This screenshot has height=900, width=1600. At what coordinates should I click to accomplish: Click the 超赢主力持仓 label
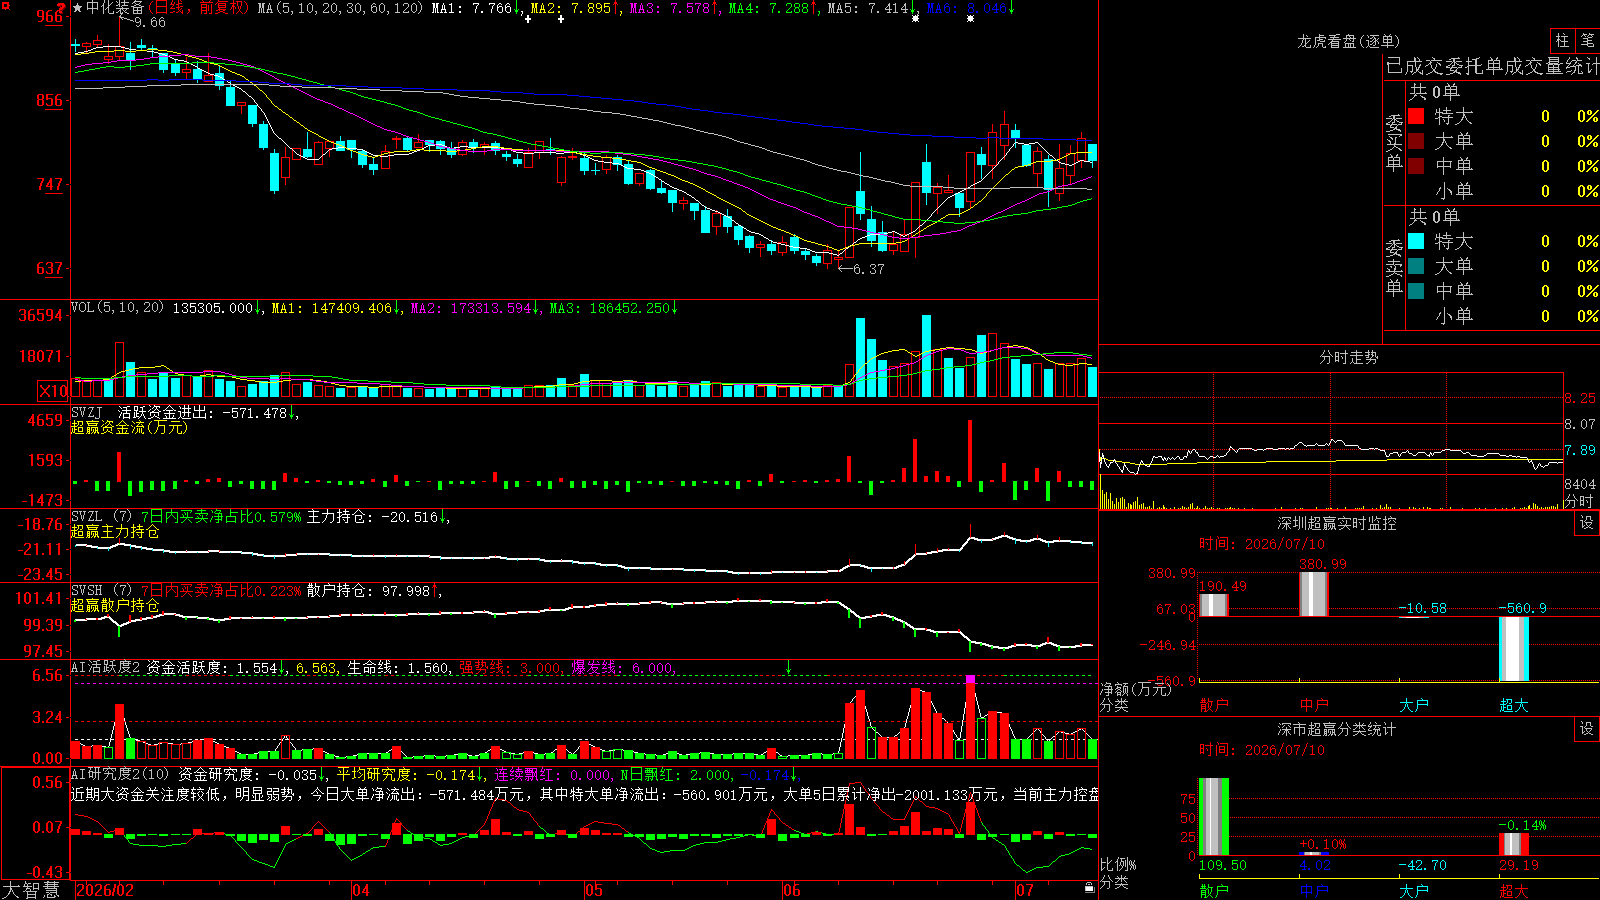tap(115, 531)
